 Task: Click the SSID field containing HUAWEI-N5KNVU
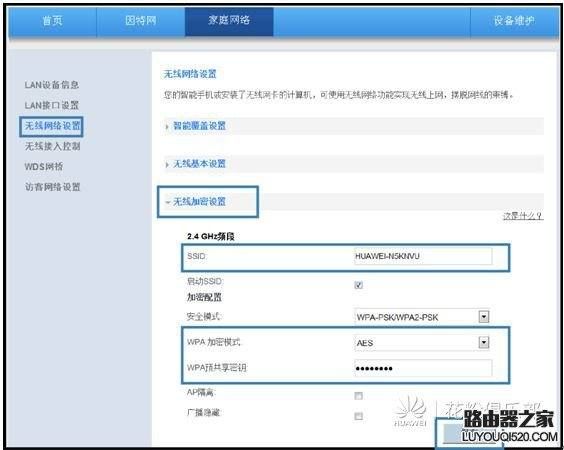pyautogui.click(x=423, y=256)
